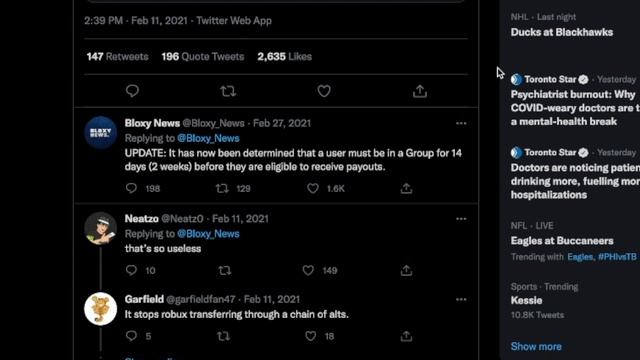
Task: Like the main tweet with the heart icon
Action: 324,91
